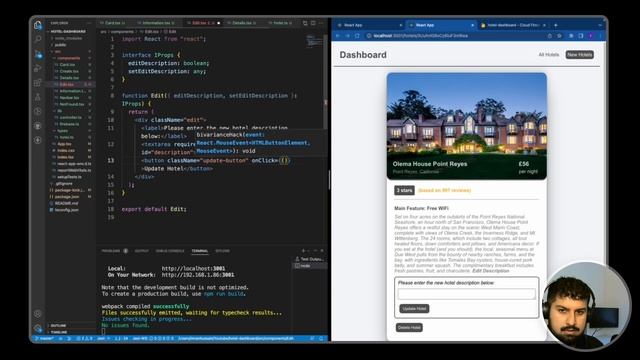
Task: Open Details.tsx in the file tree
Action: click(69, 78)
